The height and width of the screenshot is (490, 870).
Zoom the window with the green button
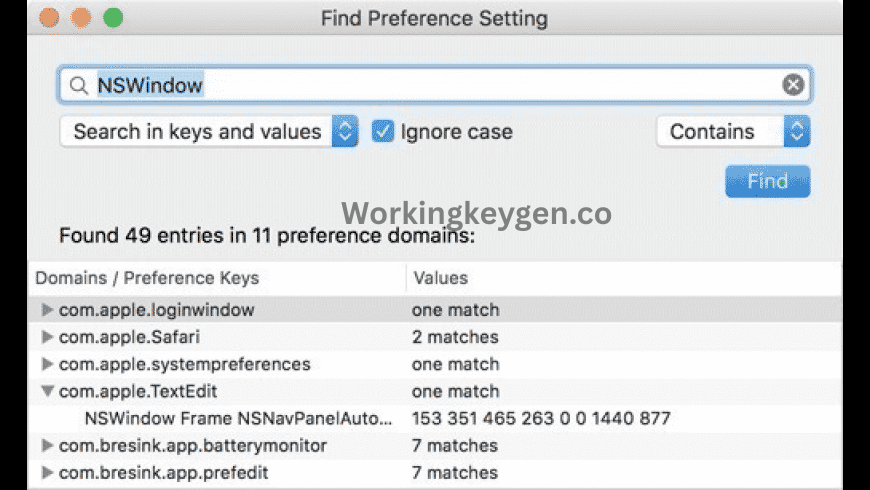point(113,18)
